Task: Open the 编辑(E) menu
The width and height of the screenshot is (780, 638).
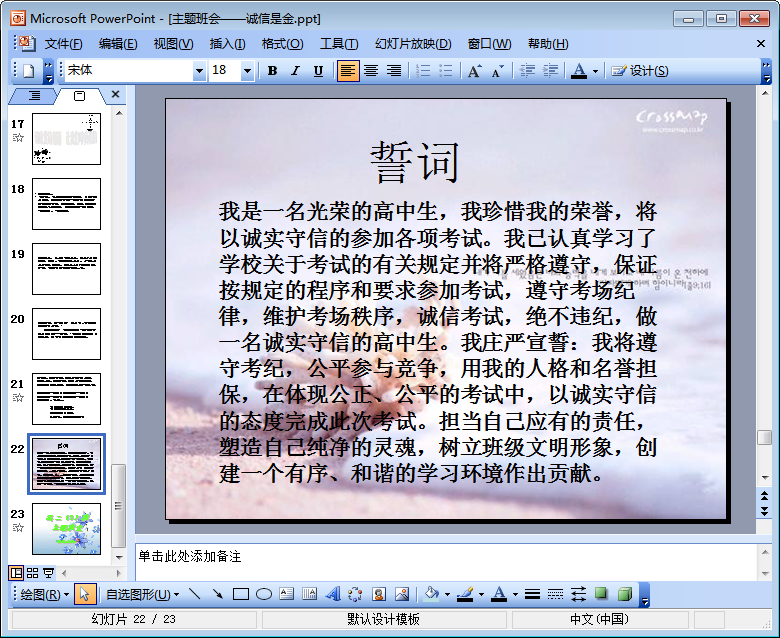Action: coord(118,44)
